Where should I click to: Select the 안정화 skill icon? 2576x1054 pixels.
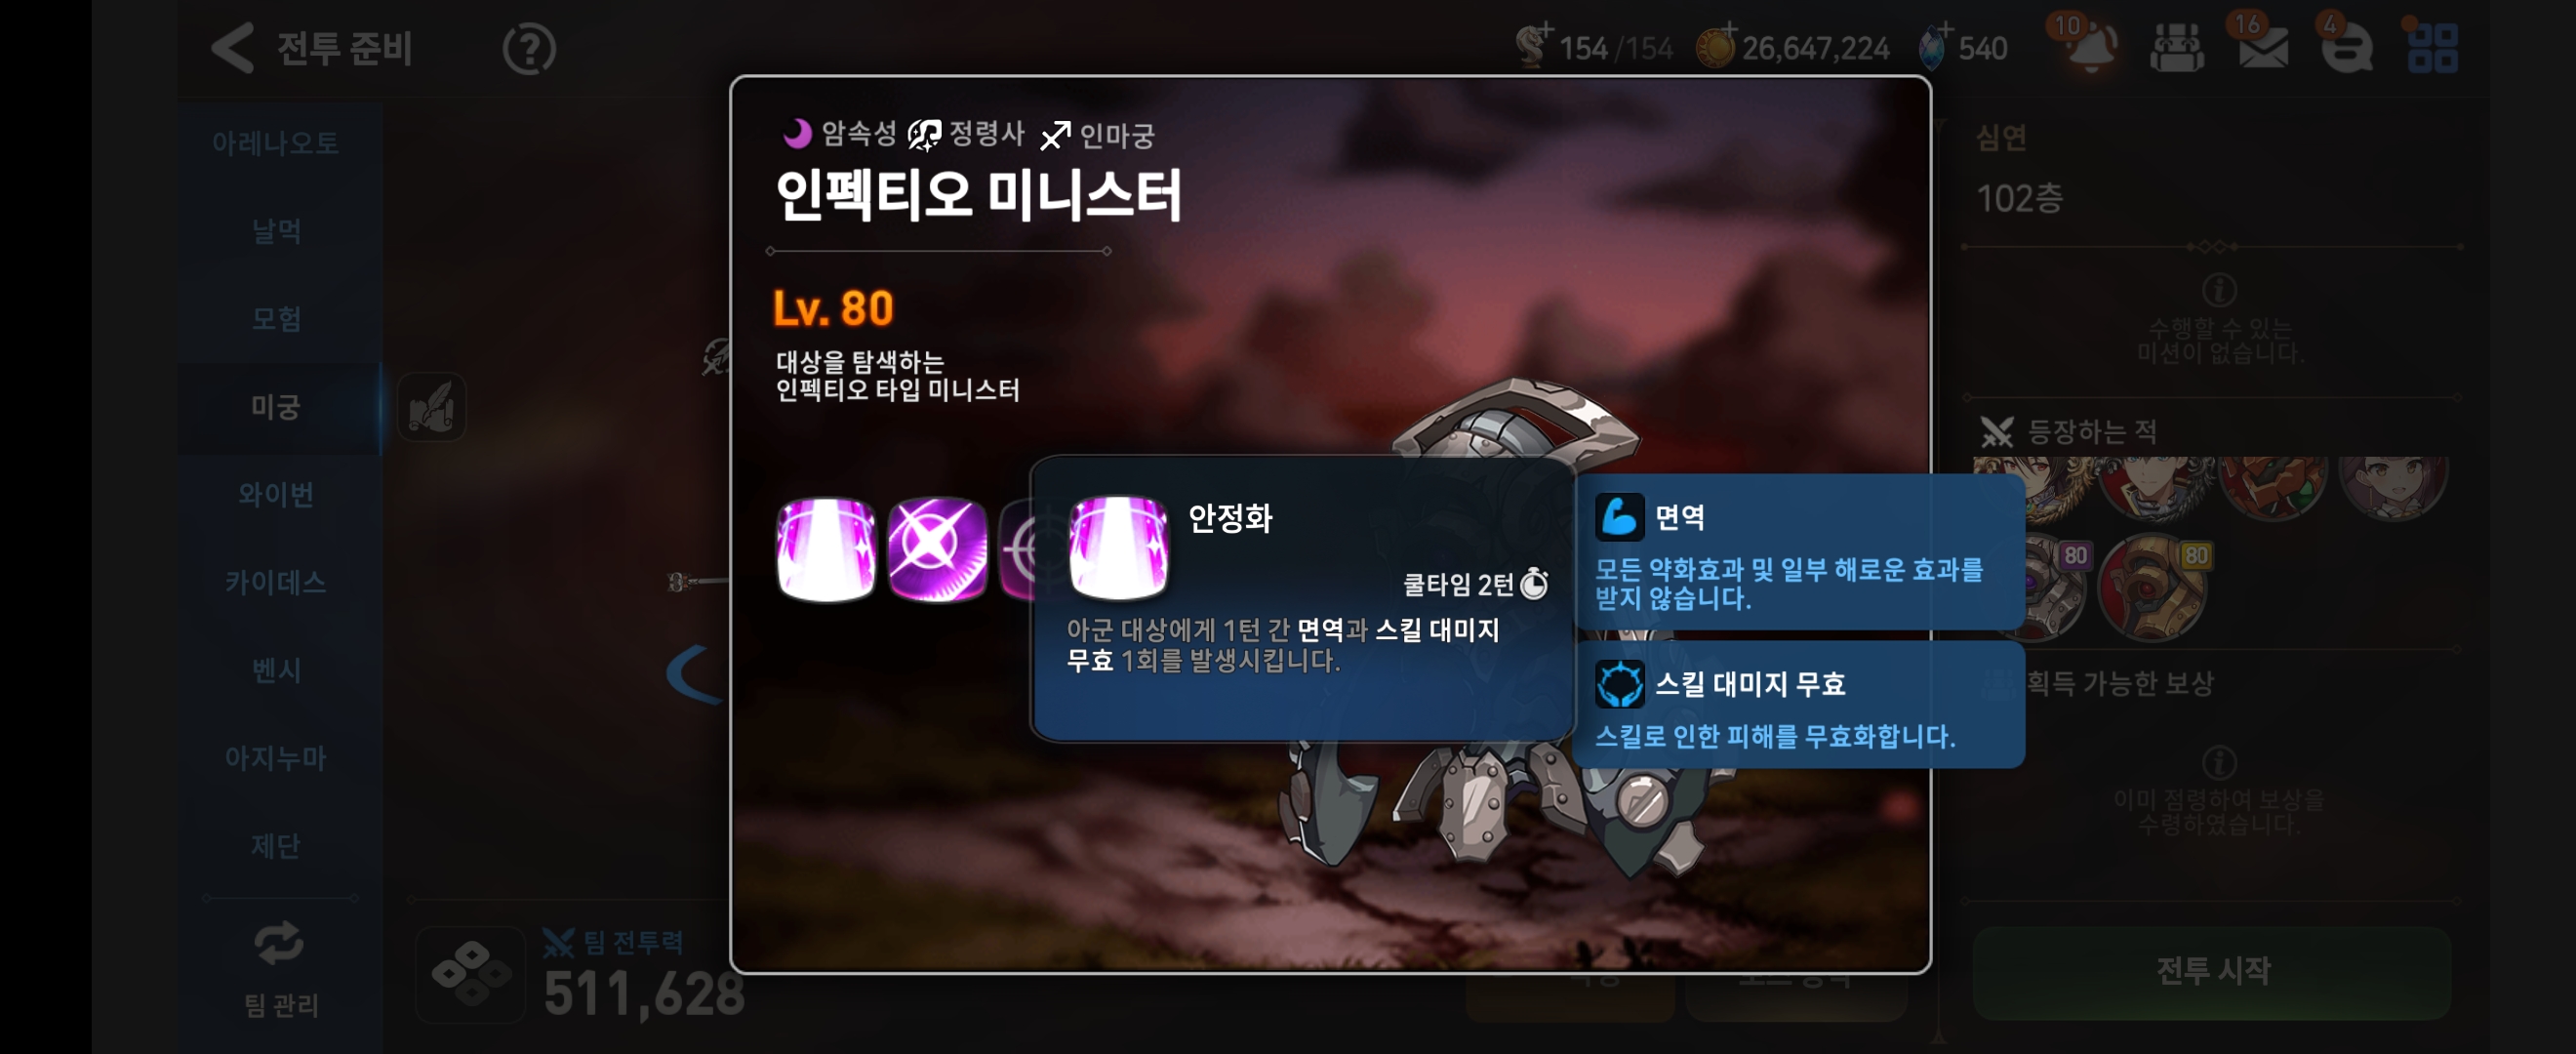[x=826, y=550]
